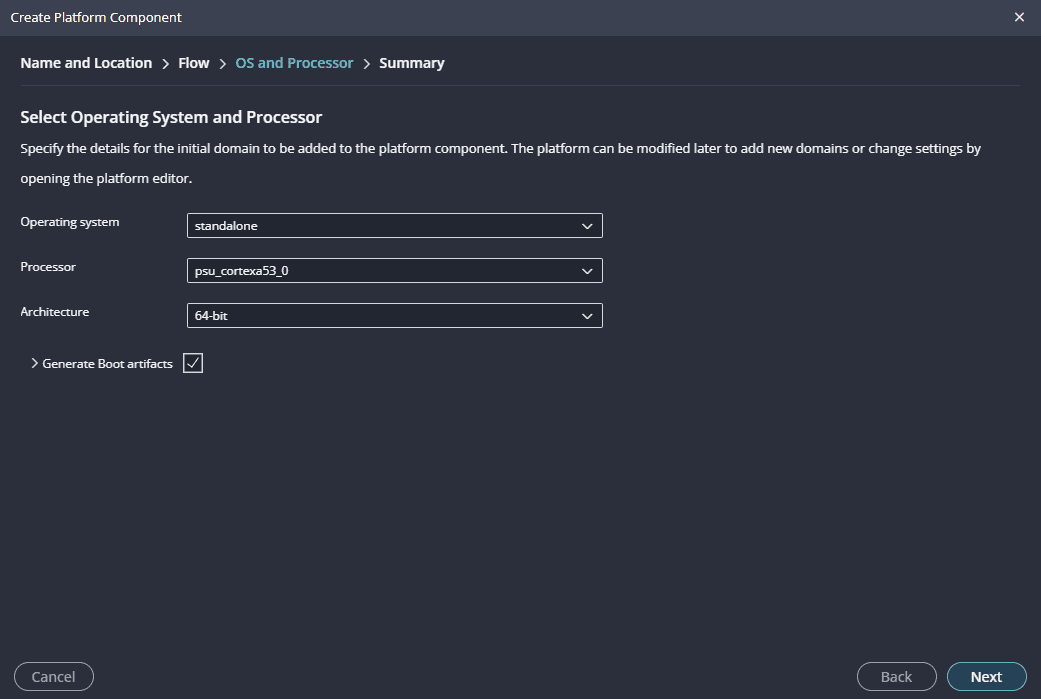Click chevron separator after Name and Location
Viewport: 1041px width, 699px height.
click(x=165, y=64)
